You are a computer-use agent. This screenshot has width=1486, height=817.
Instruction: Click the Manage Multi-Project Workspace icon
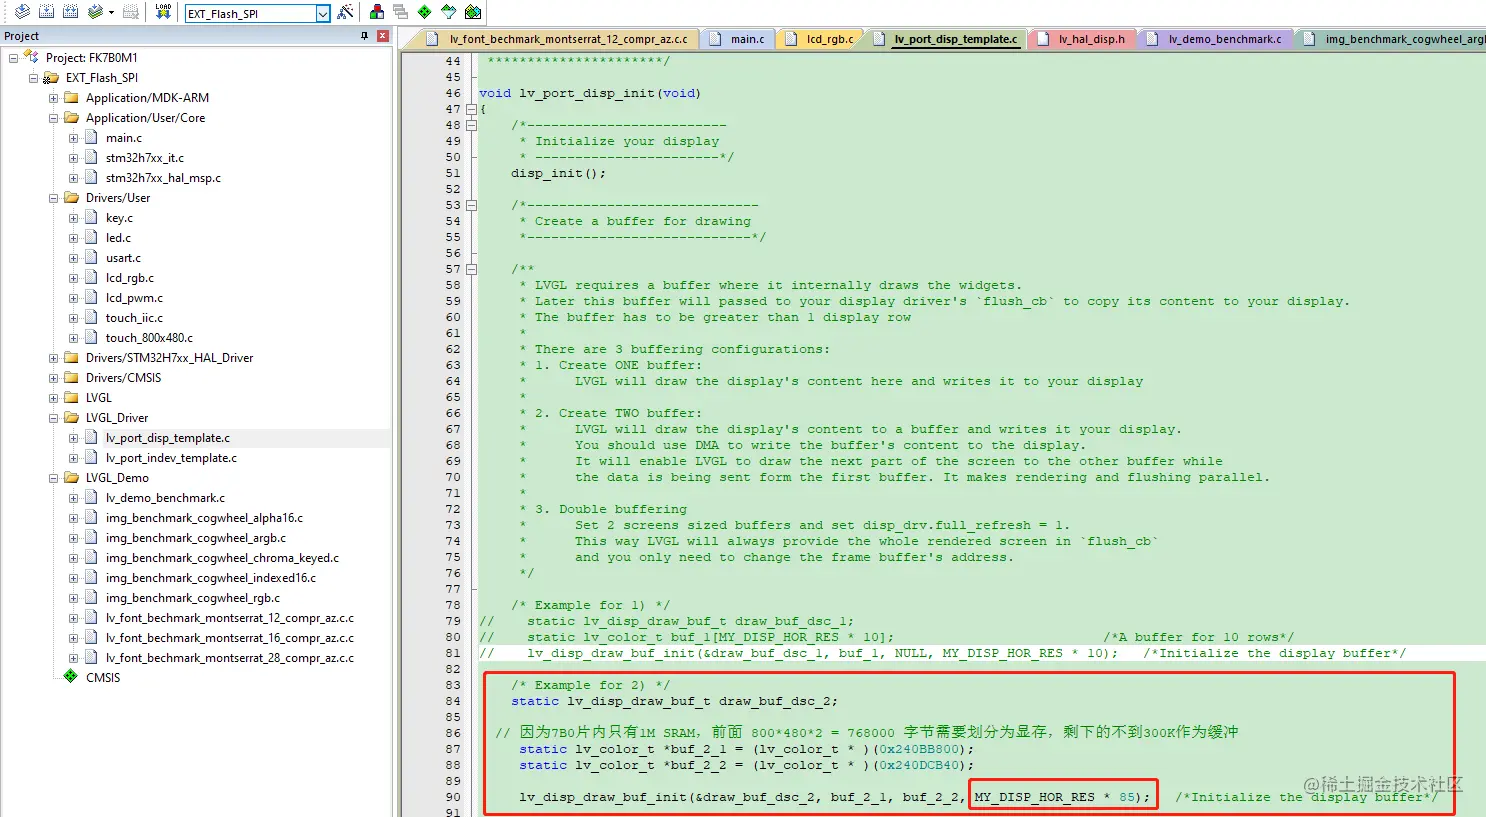click(401, 12)
